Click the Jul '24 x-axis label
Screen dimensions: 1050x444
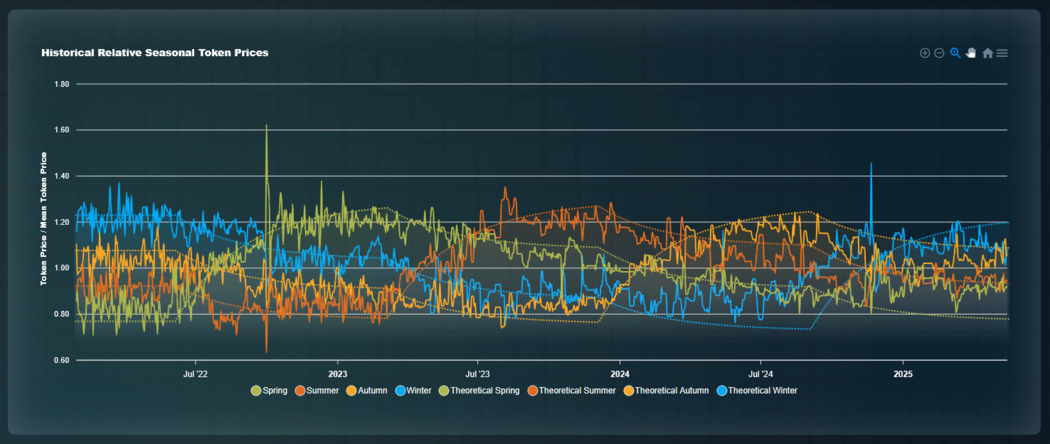tap(760, 373)
